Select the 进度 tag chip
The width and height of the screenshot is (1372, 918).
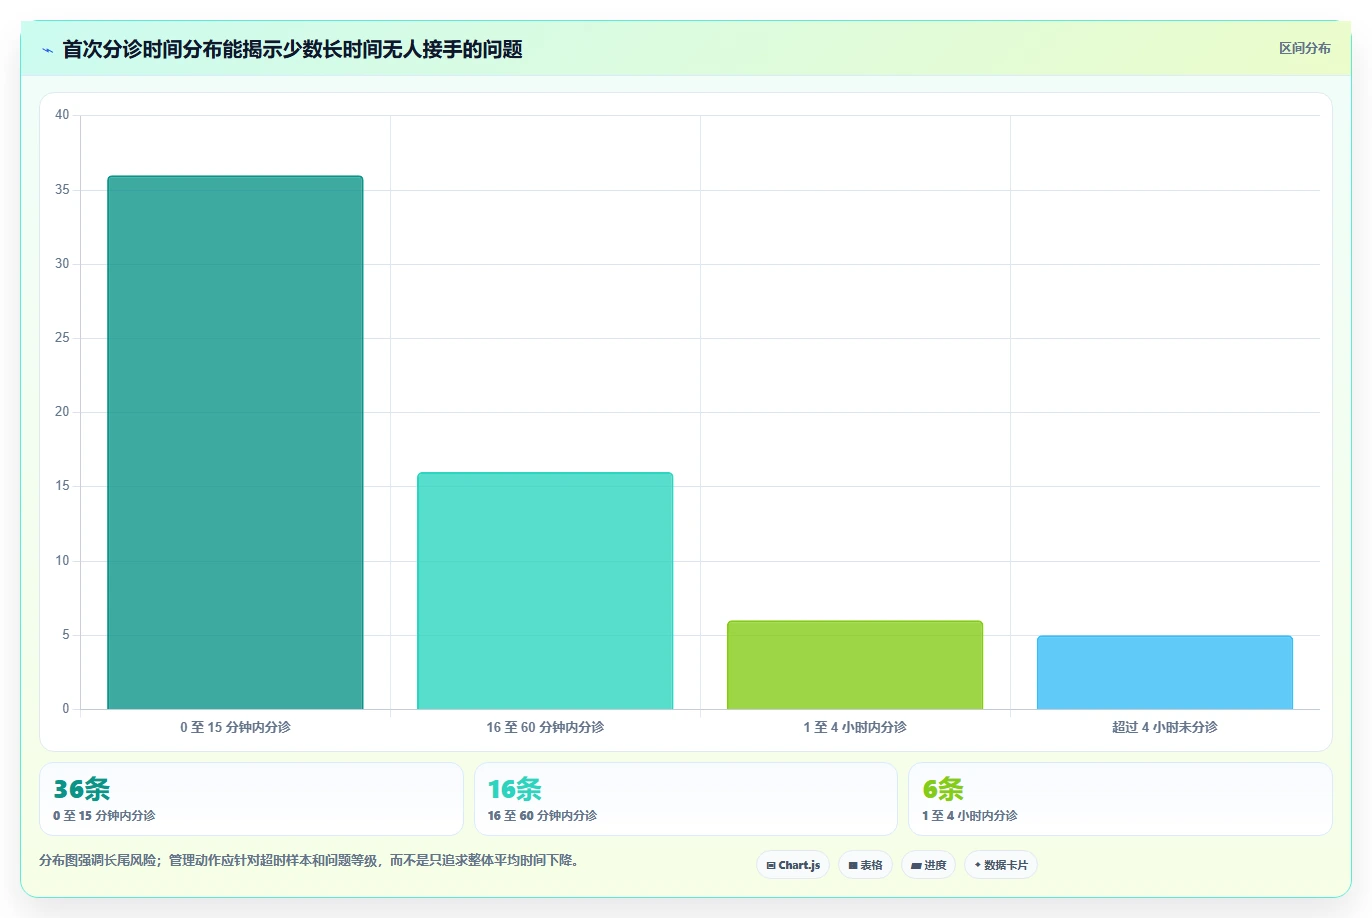(928, 865)
